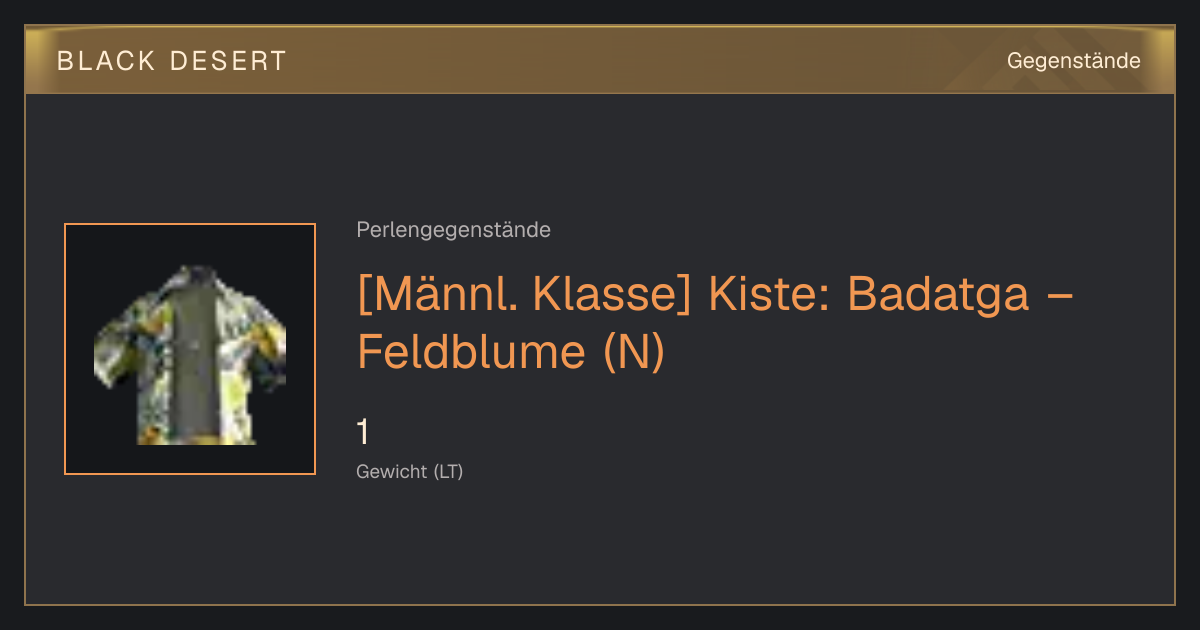Click the [Männl. Klasse] prefix in the title
This screenshot has width=1200, height=630.
[x=524, y=295]
